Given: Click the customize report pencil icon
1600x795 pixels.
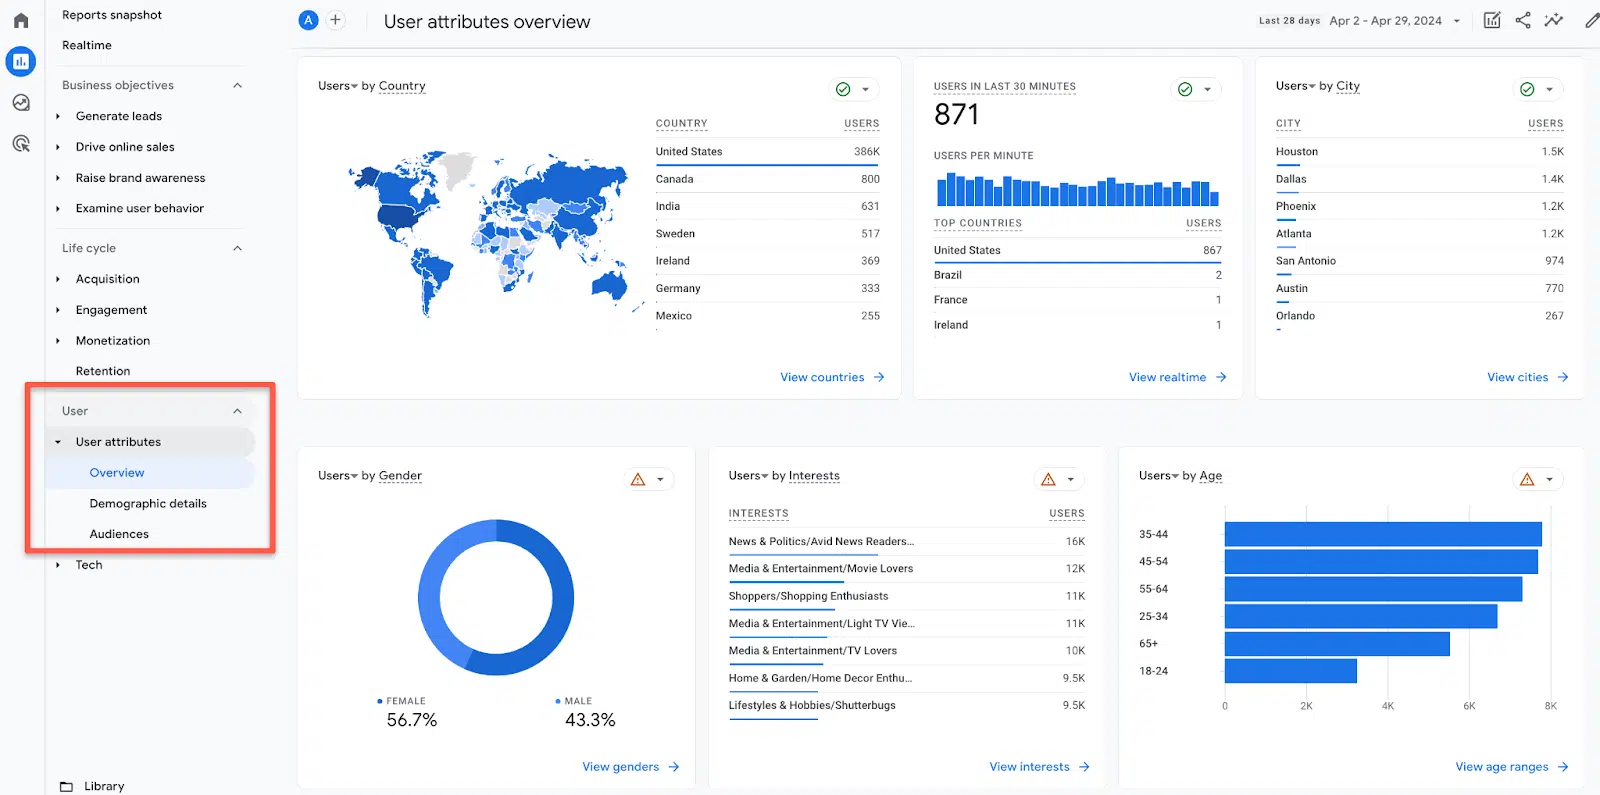Looking at the screenshot, I should (x=1591, y=20).
